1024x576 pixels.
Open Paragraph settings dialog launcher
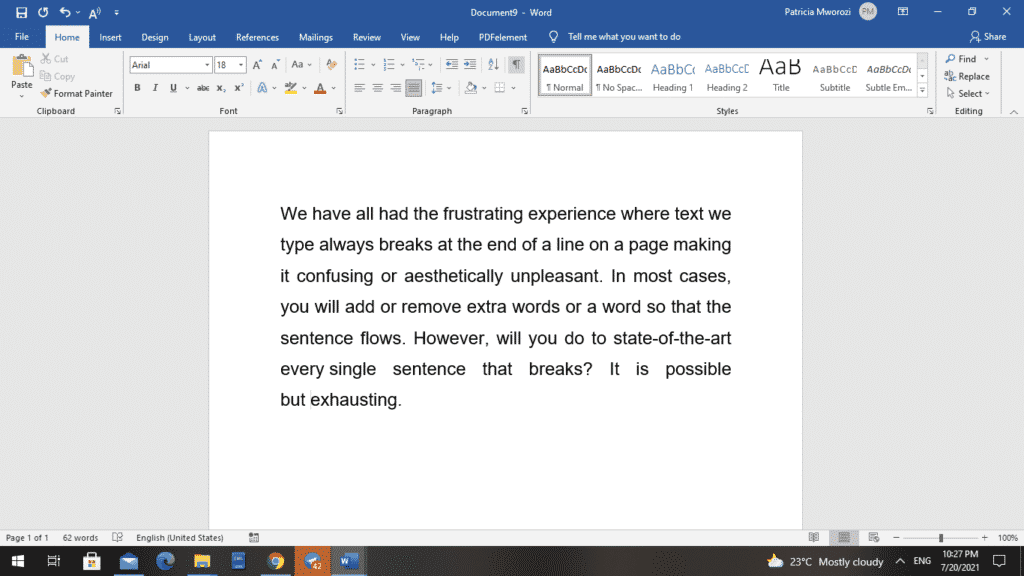524,112
